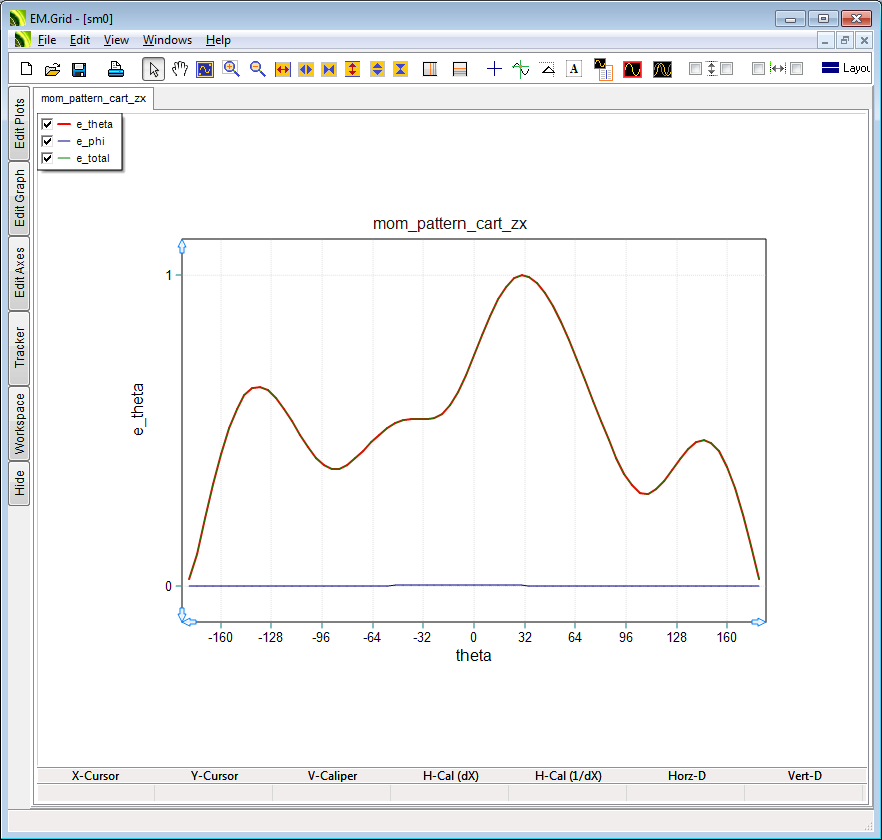Screen dimensions: 882x840
Task: Select the arrow pointer tool
Action: [153, 69]
